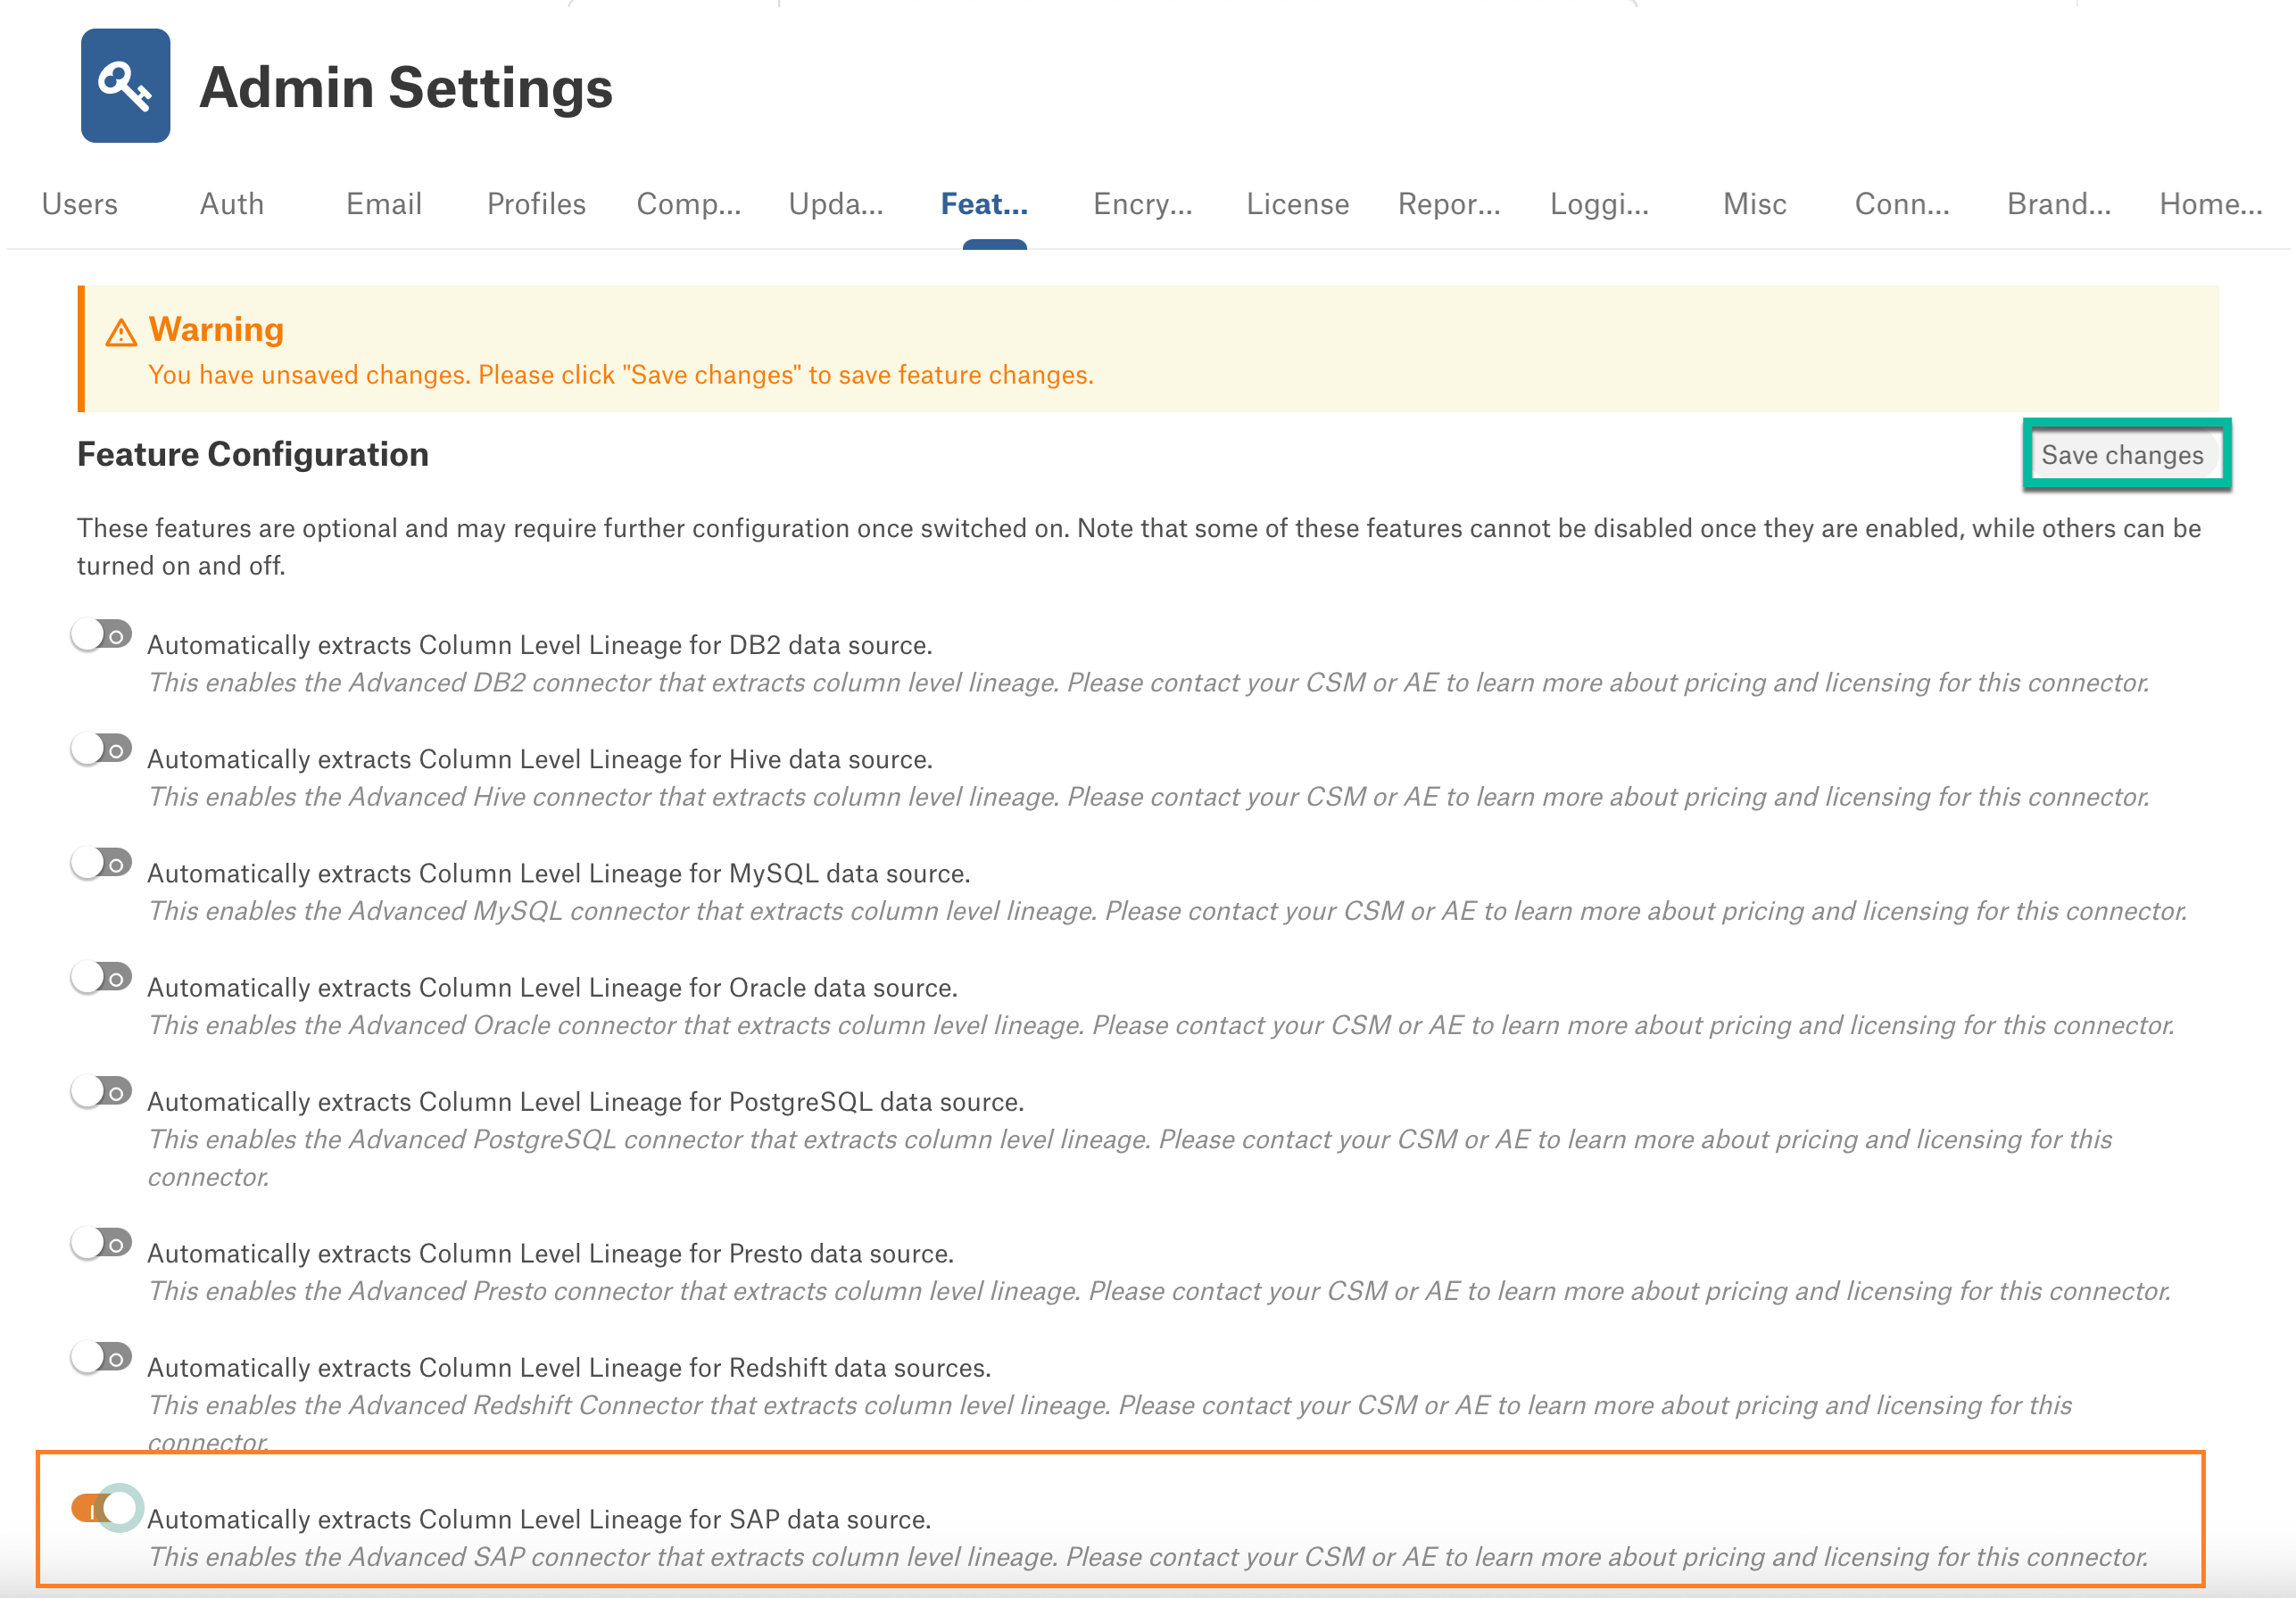The width and height of the screenshot is (2296, 1598).
Task: Switch to the Home... tab
Action: 2210,204
